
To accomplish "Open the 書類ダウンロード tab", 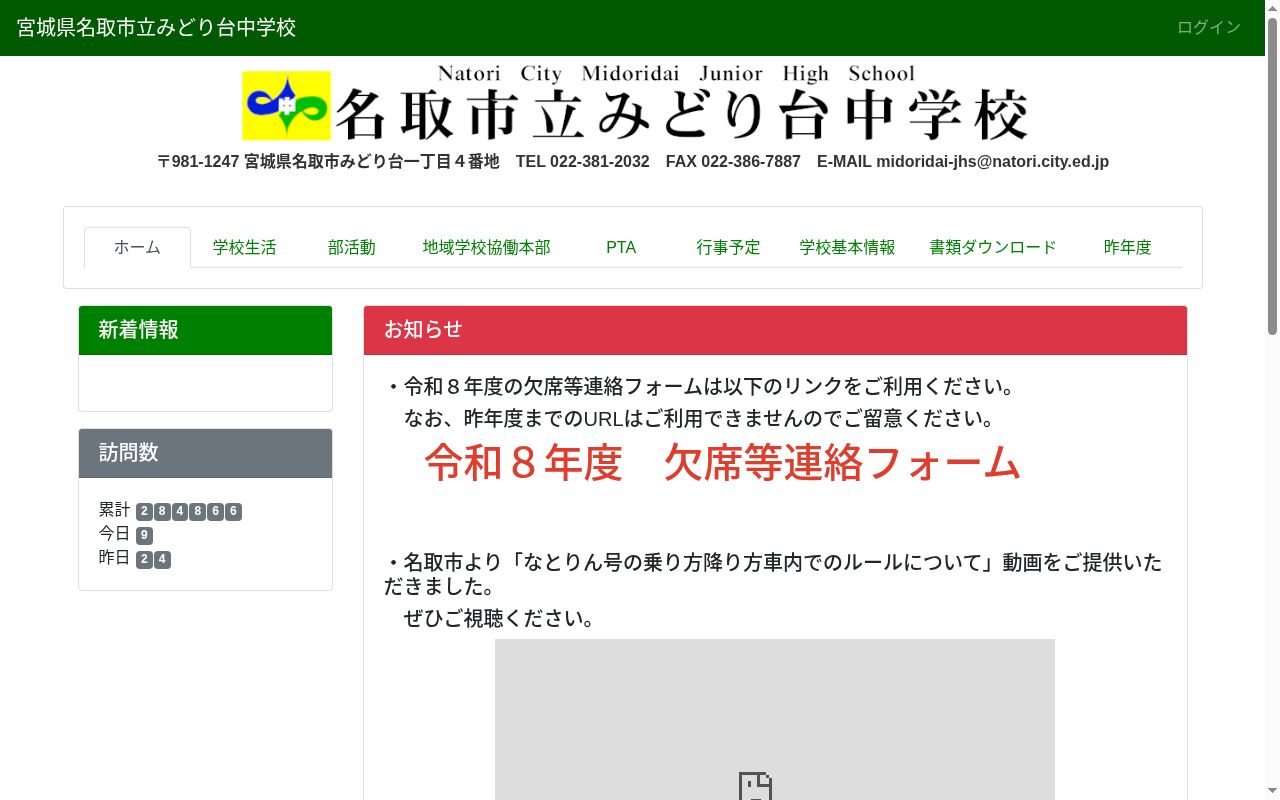I will [x=993, y=247].
